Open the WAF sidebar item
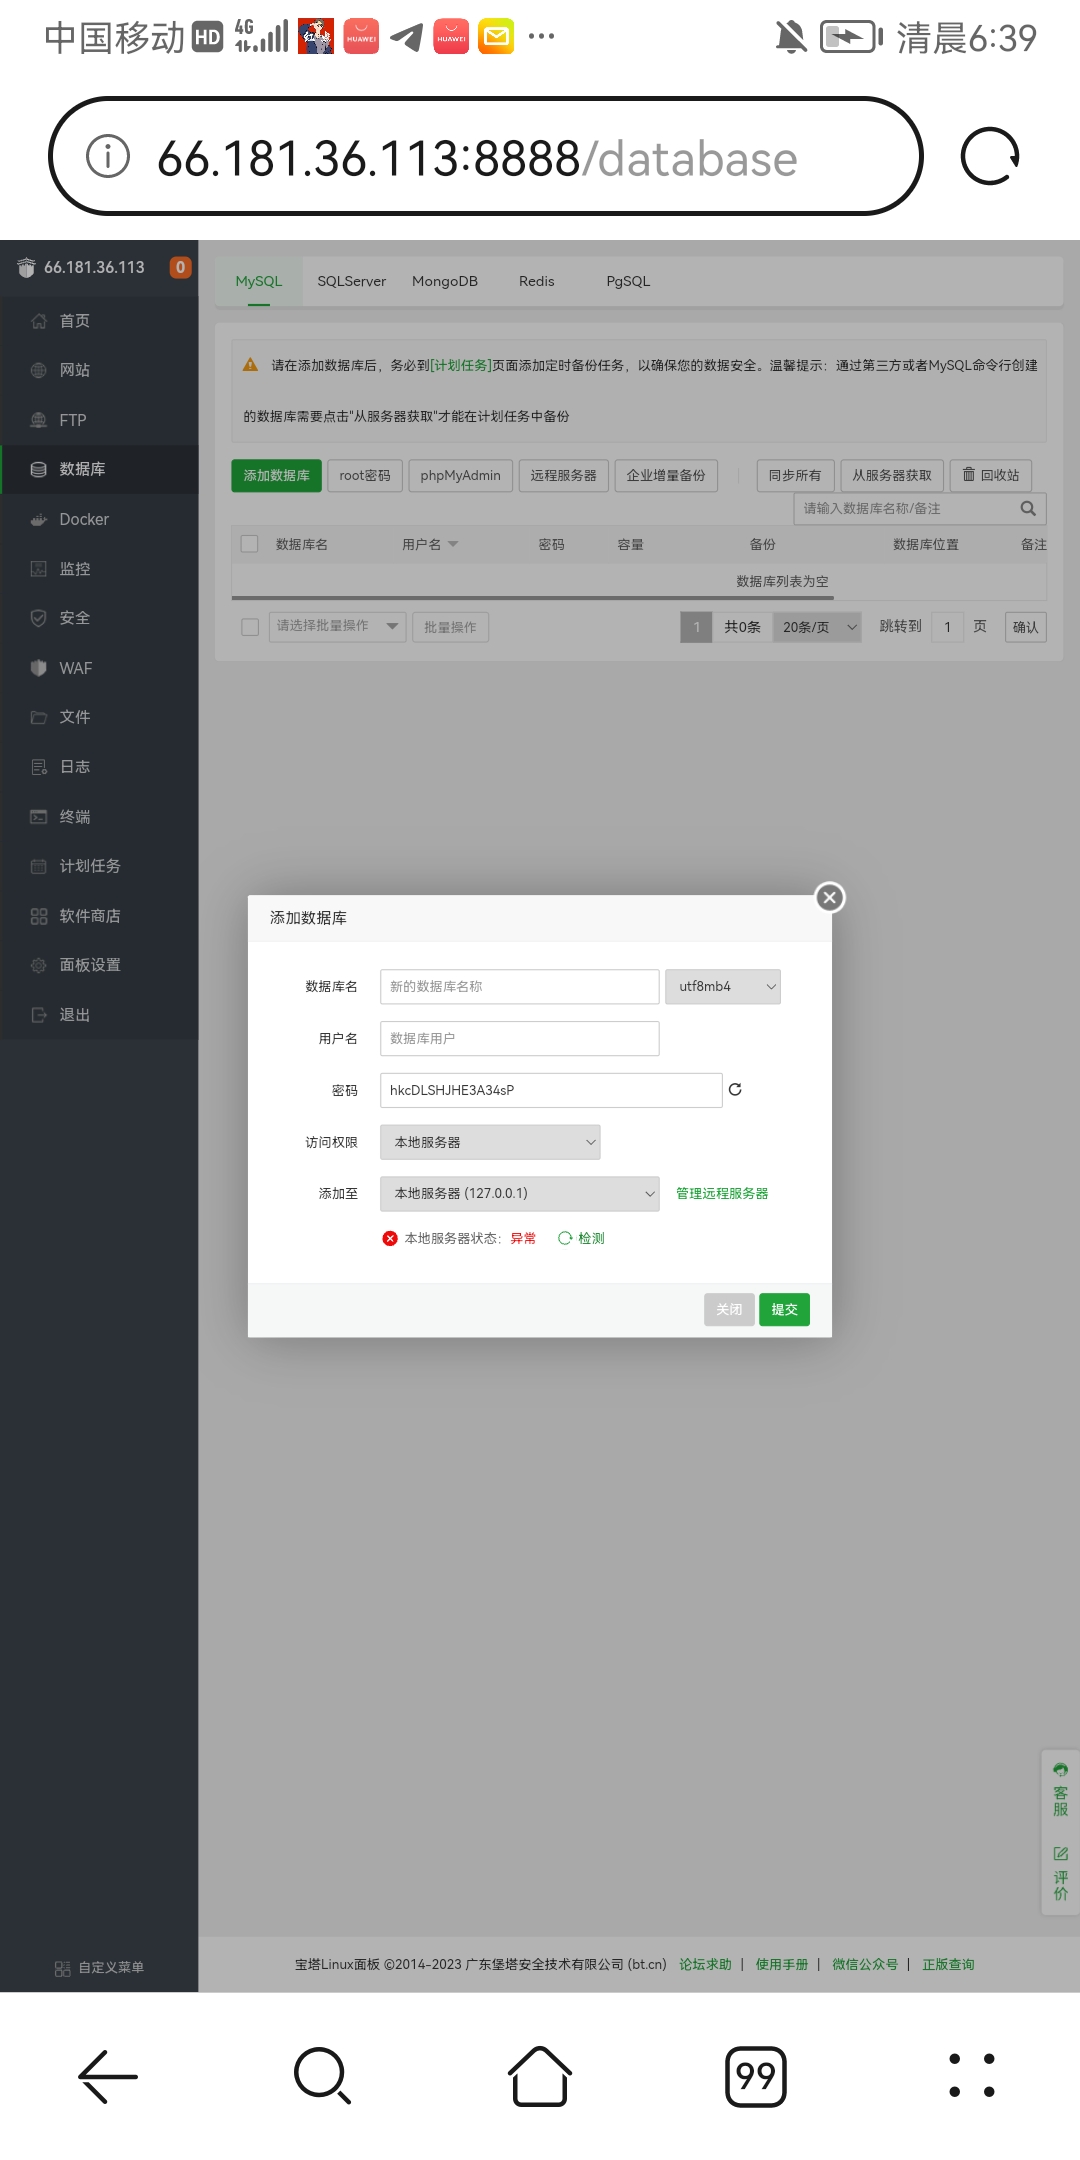The width and height of the screenshot is (1080, 2160). 99,668
